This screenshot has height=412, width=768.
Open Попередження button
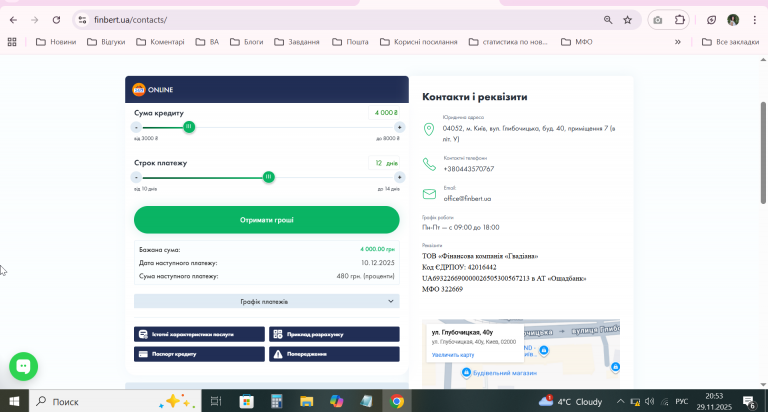coord(334,354)
